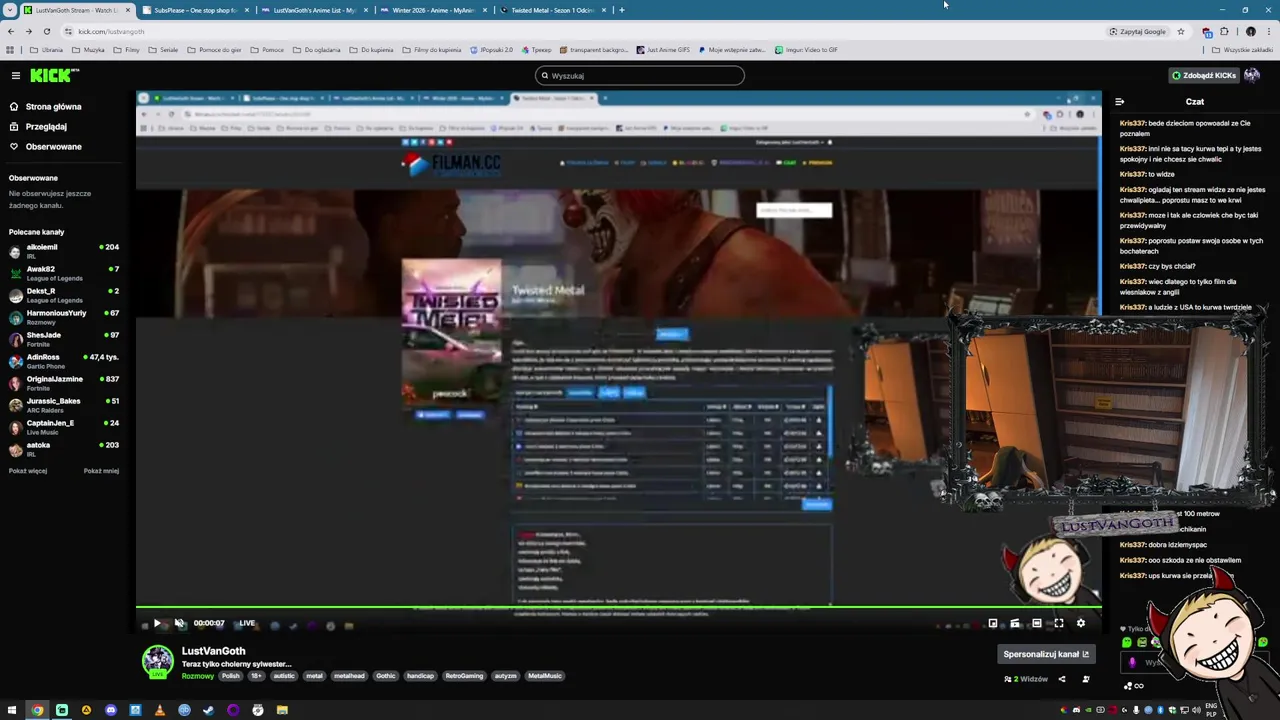Image resolution: width=1280 pixels, height=720 pixels.
Task: Open recommended channel OriginalJazmine
Action: 64,382
